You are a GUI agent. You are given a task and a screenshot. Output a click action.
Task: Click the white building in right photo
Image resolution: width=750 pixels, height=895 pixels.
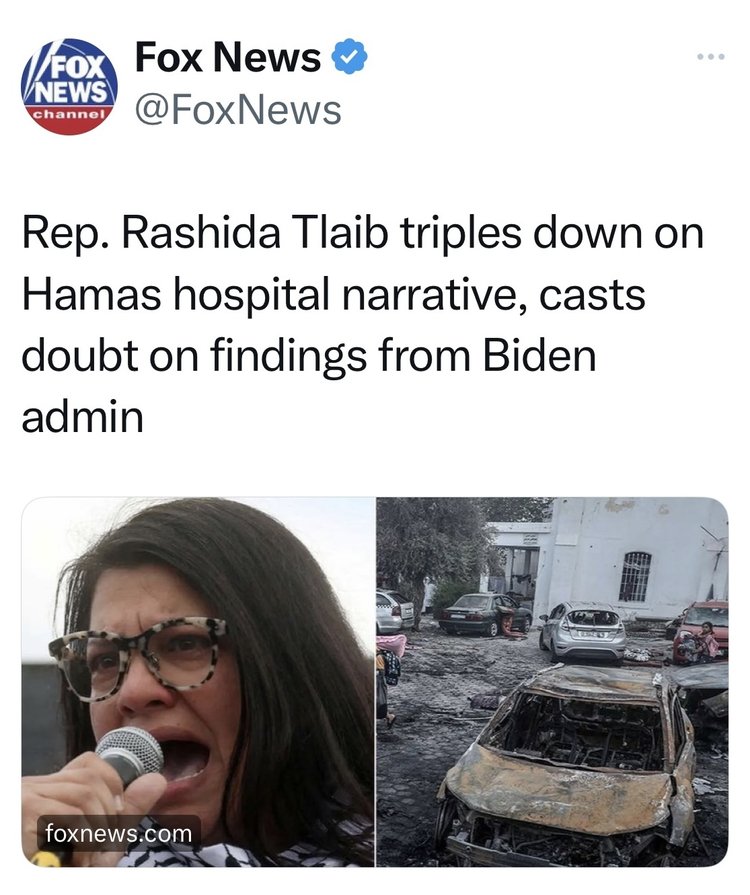[x=636, y=557]
